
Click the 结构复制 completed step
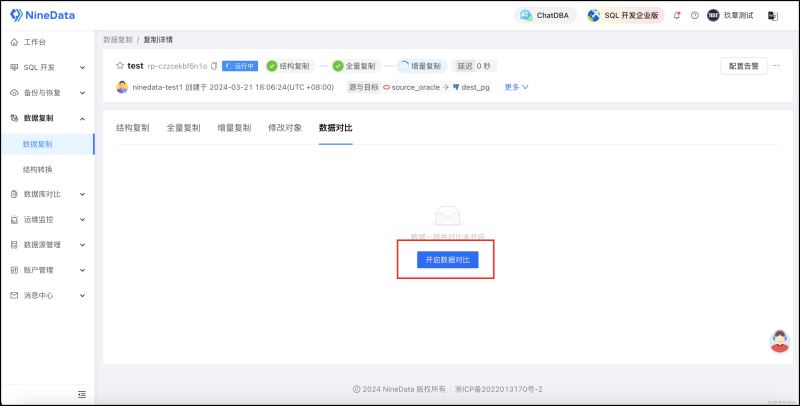[x=289, y=66]
